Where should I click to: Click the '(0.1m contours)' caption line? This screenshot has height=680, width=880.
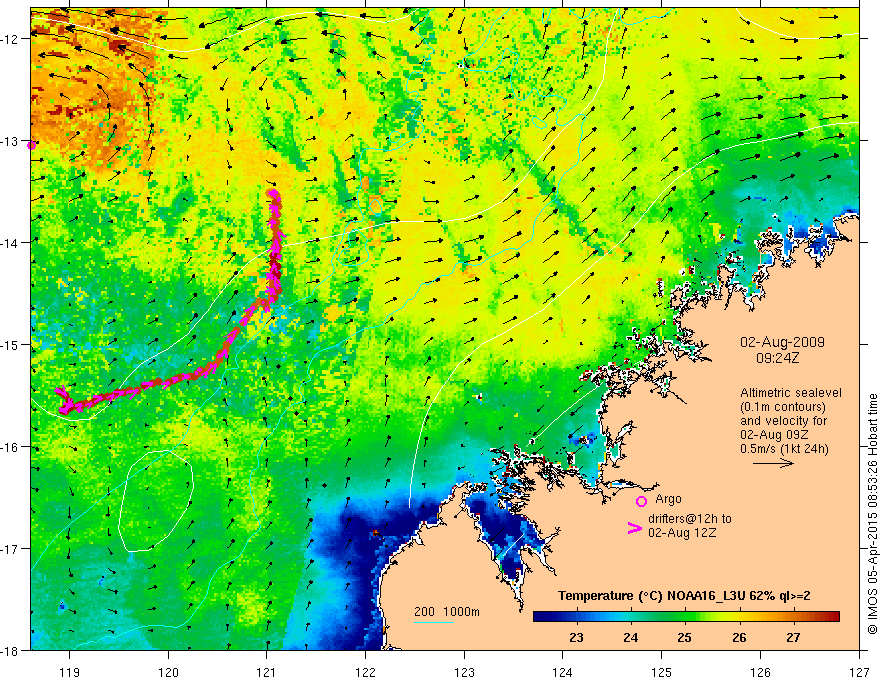click(783, 407)
